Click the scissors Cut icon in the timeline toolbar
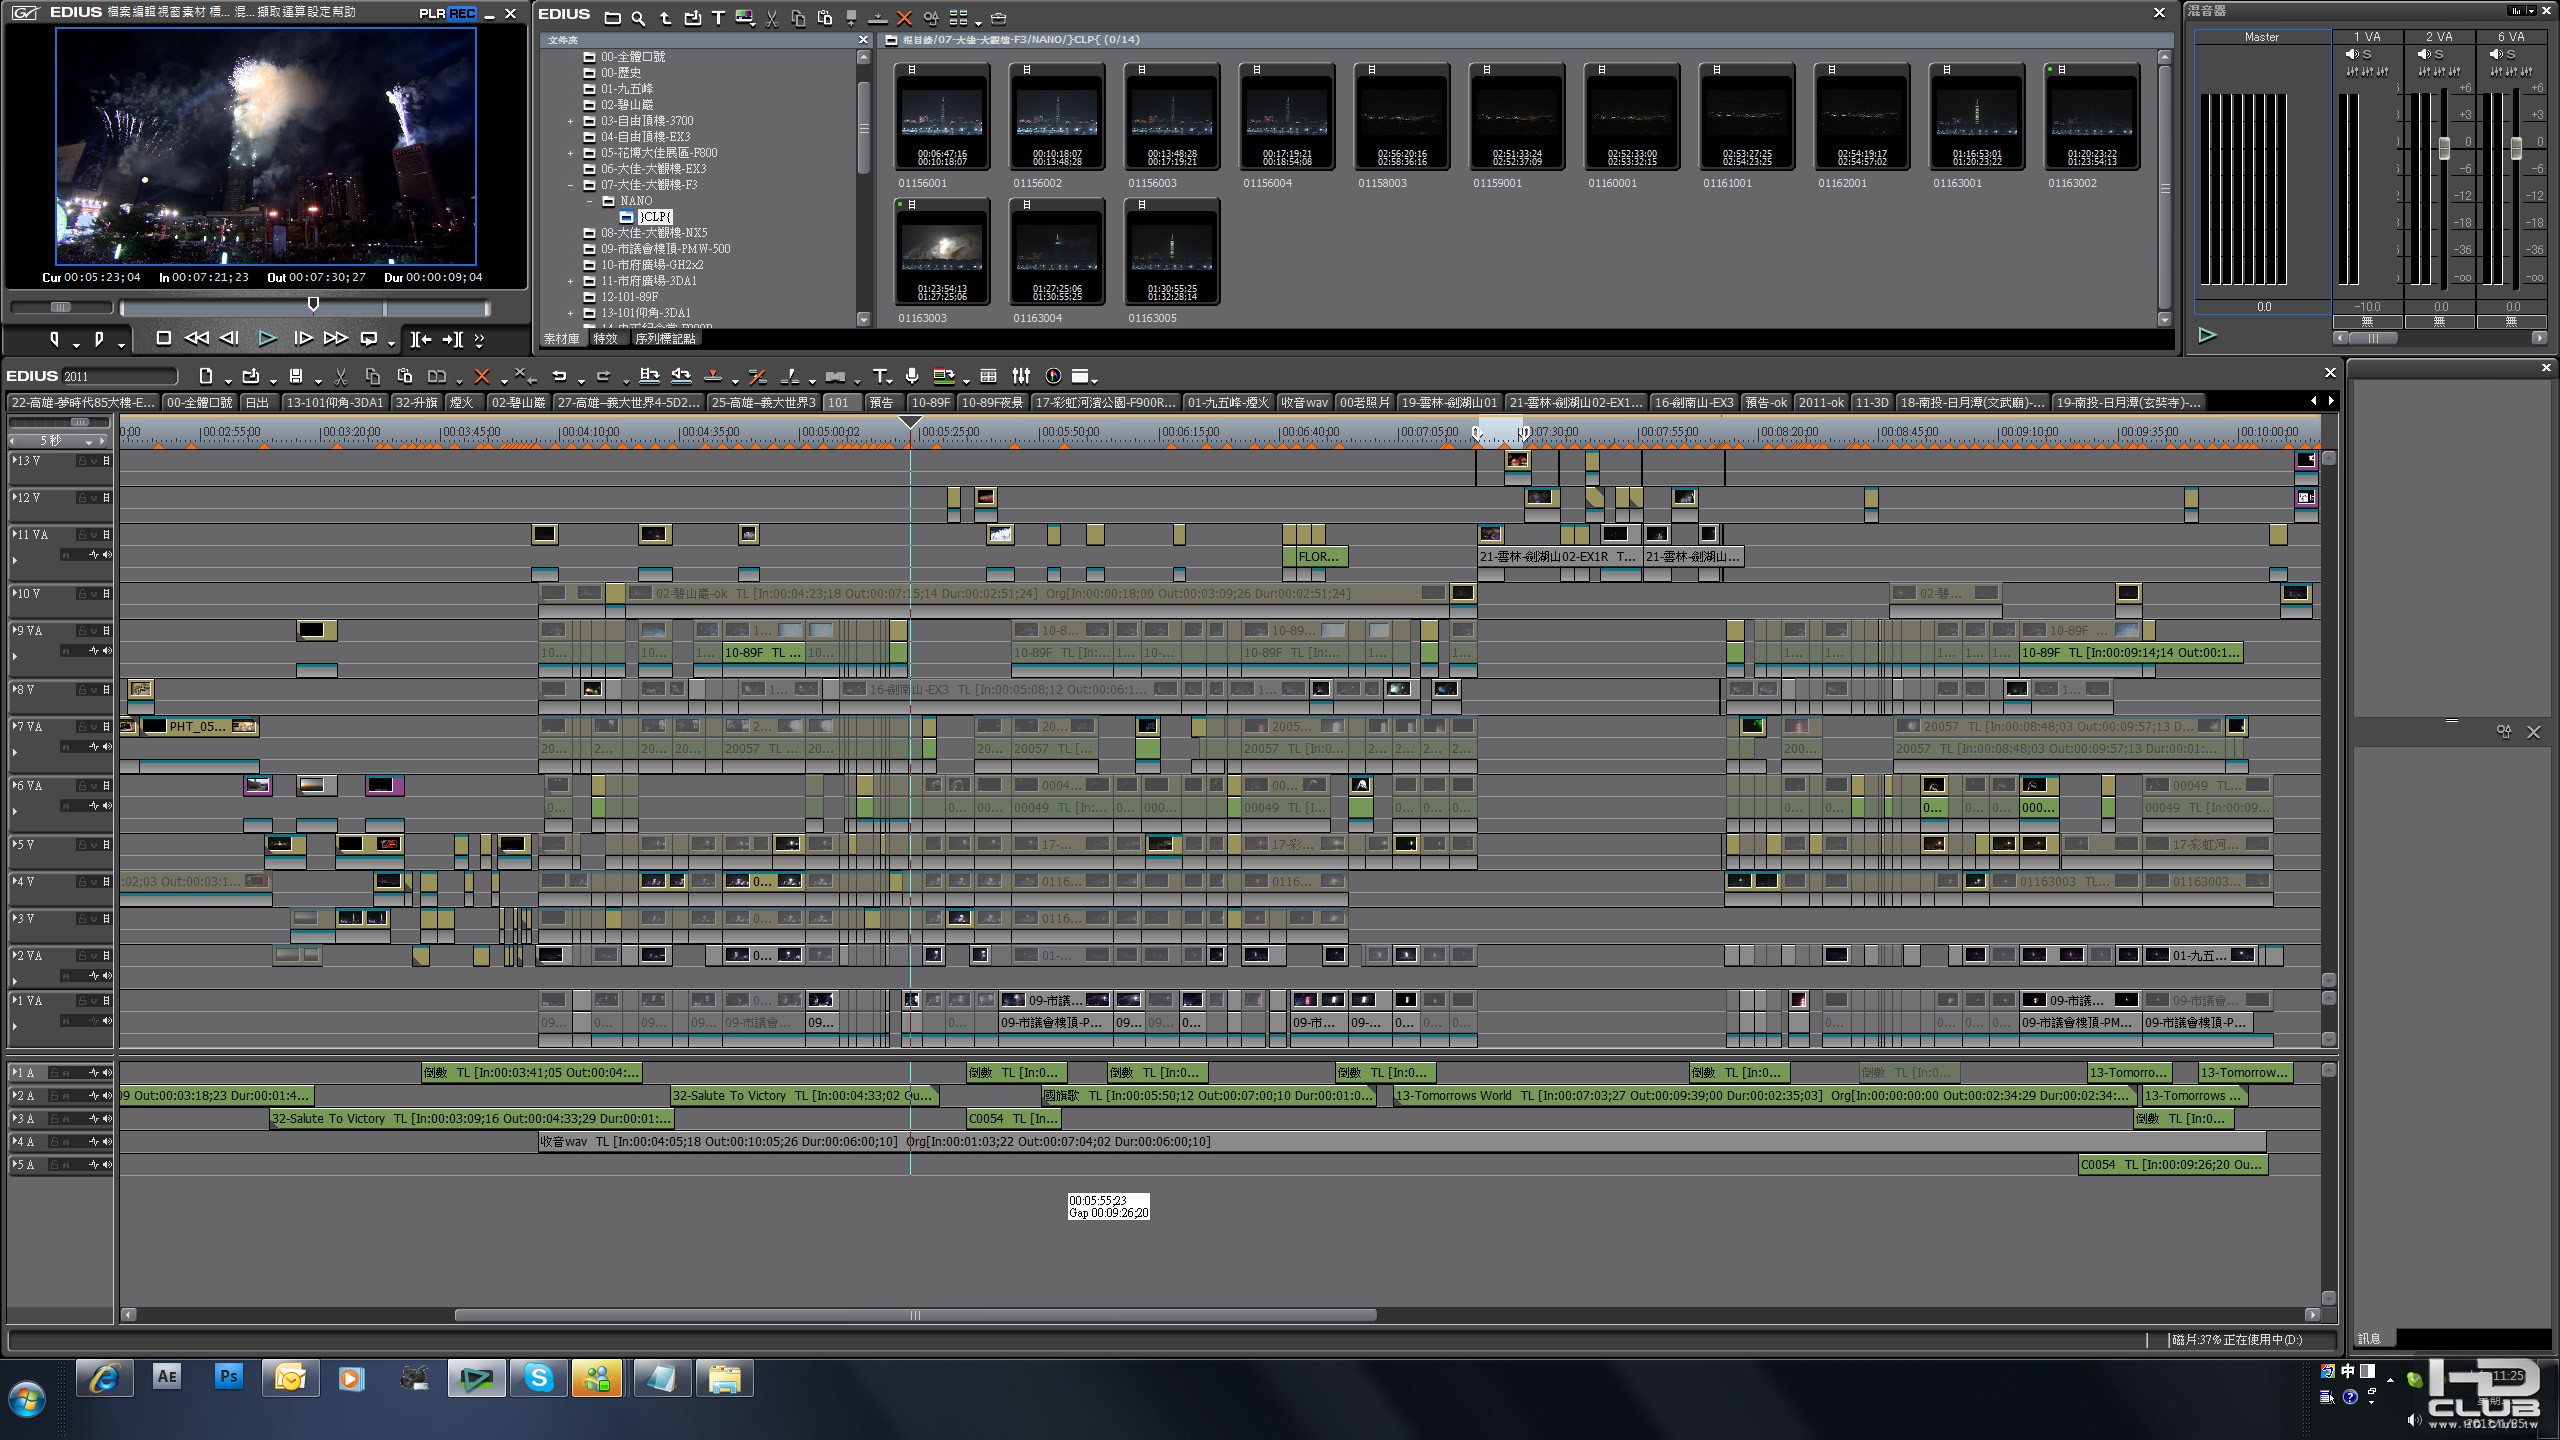2560x1440 pixels. pos(340,377)
